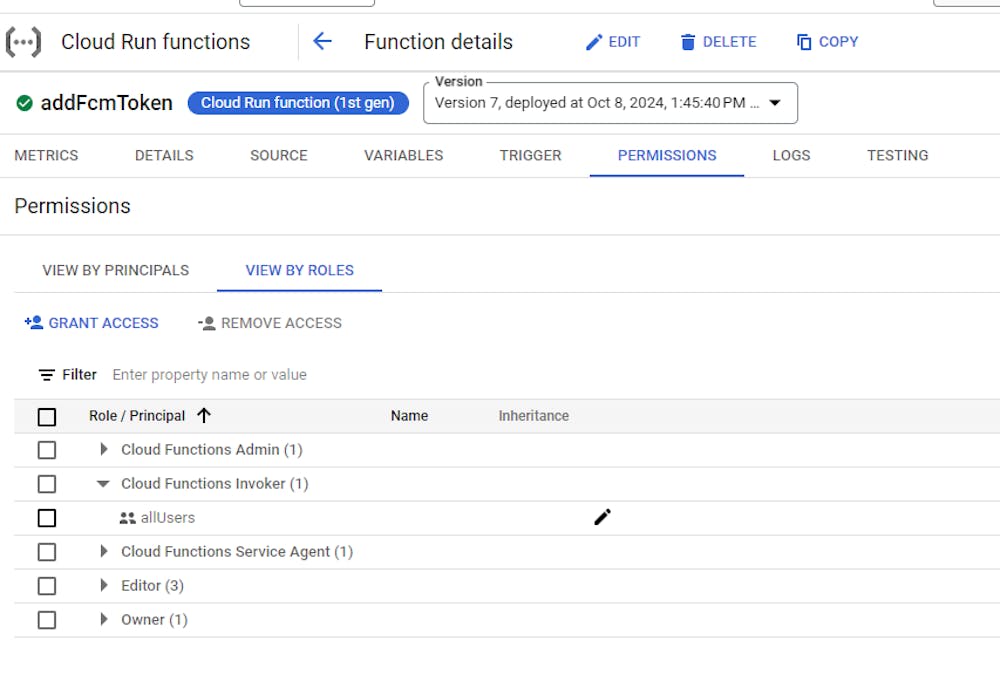Viewport: 1000px width, 674px height.
Task: Click the Filter list icon
Action: pyautogui.click(x=47, y=375)
